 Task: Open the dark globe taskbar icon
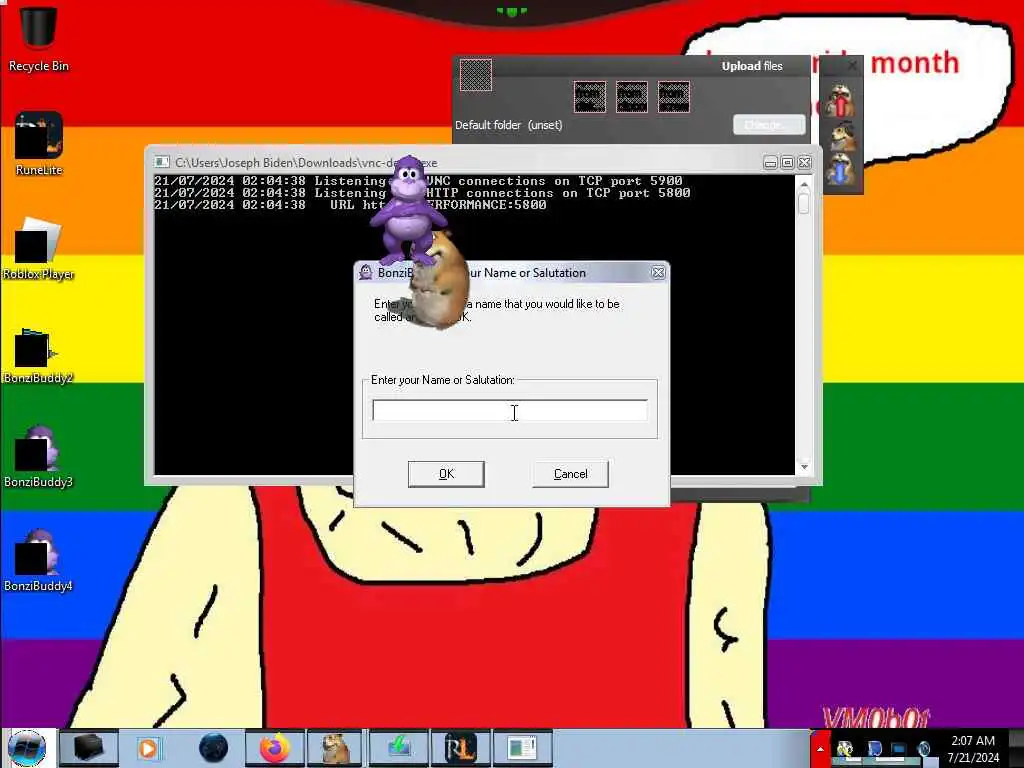pos(213,748)
